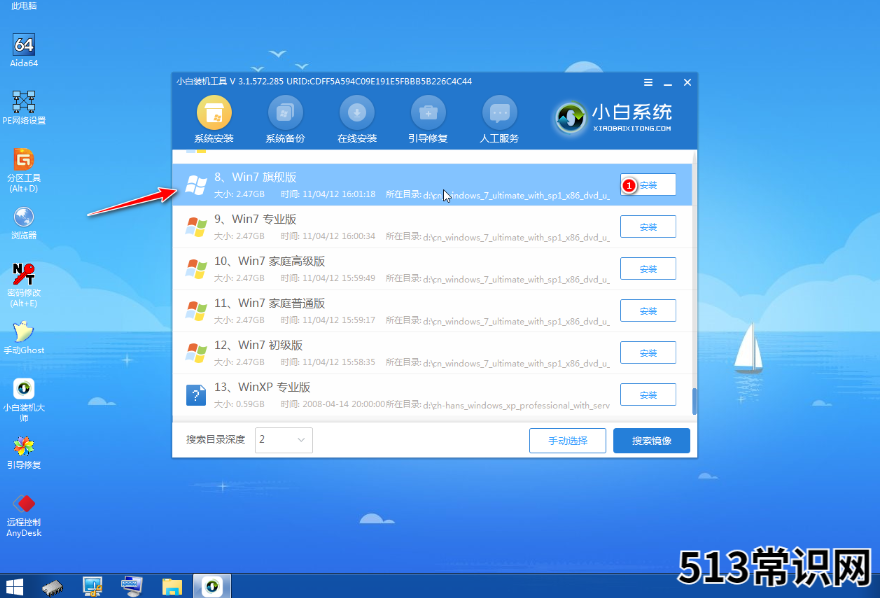Image resolution: width=880 pixels, height=598 pixels.
Task: Click the Windows icon of Win7 家庭普通版
Action: (x=196, y=311)
